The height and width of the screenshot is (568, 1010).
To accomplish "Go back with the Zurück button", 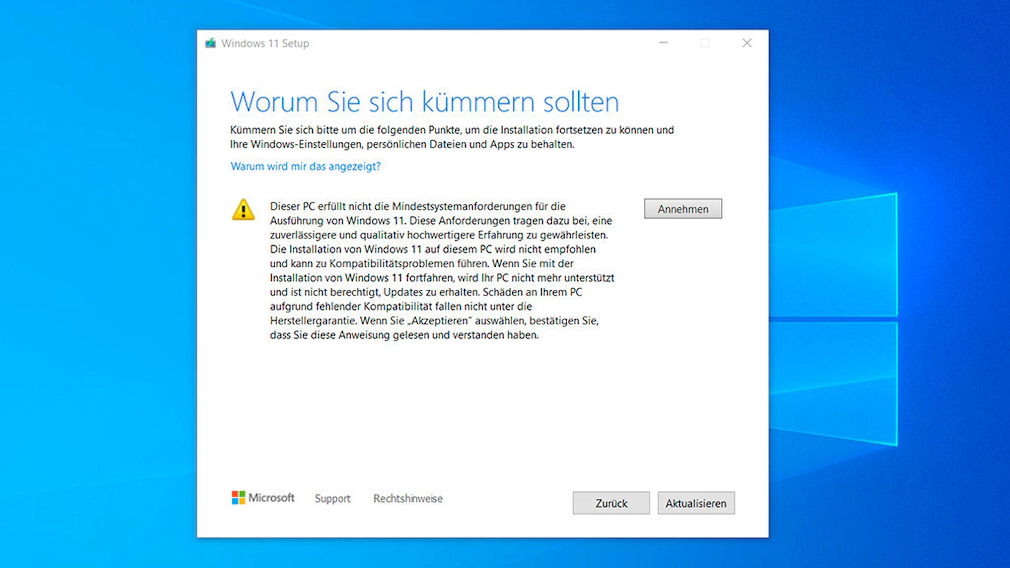I will coord(611,503).
